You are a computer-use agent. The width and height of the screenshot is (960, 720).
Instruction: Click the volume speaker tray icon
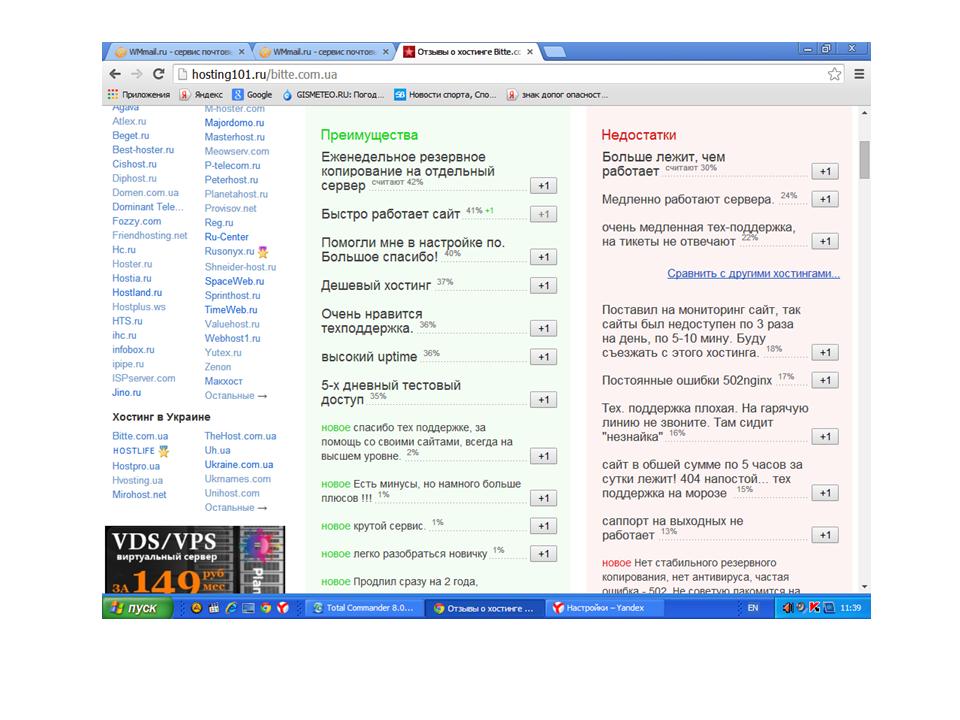pyautogui.click(x=787, y=608)
